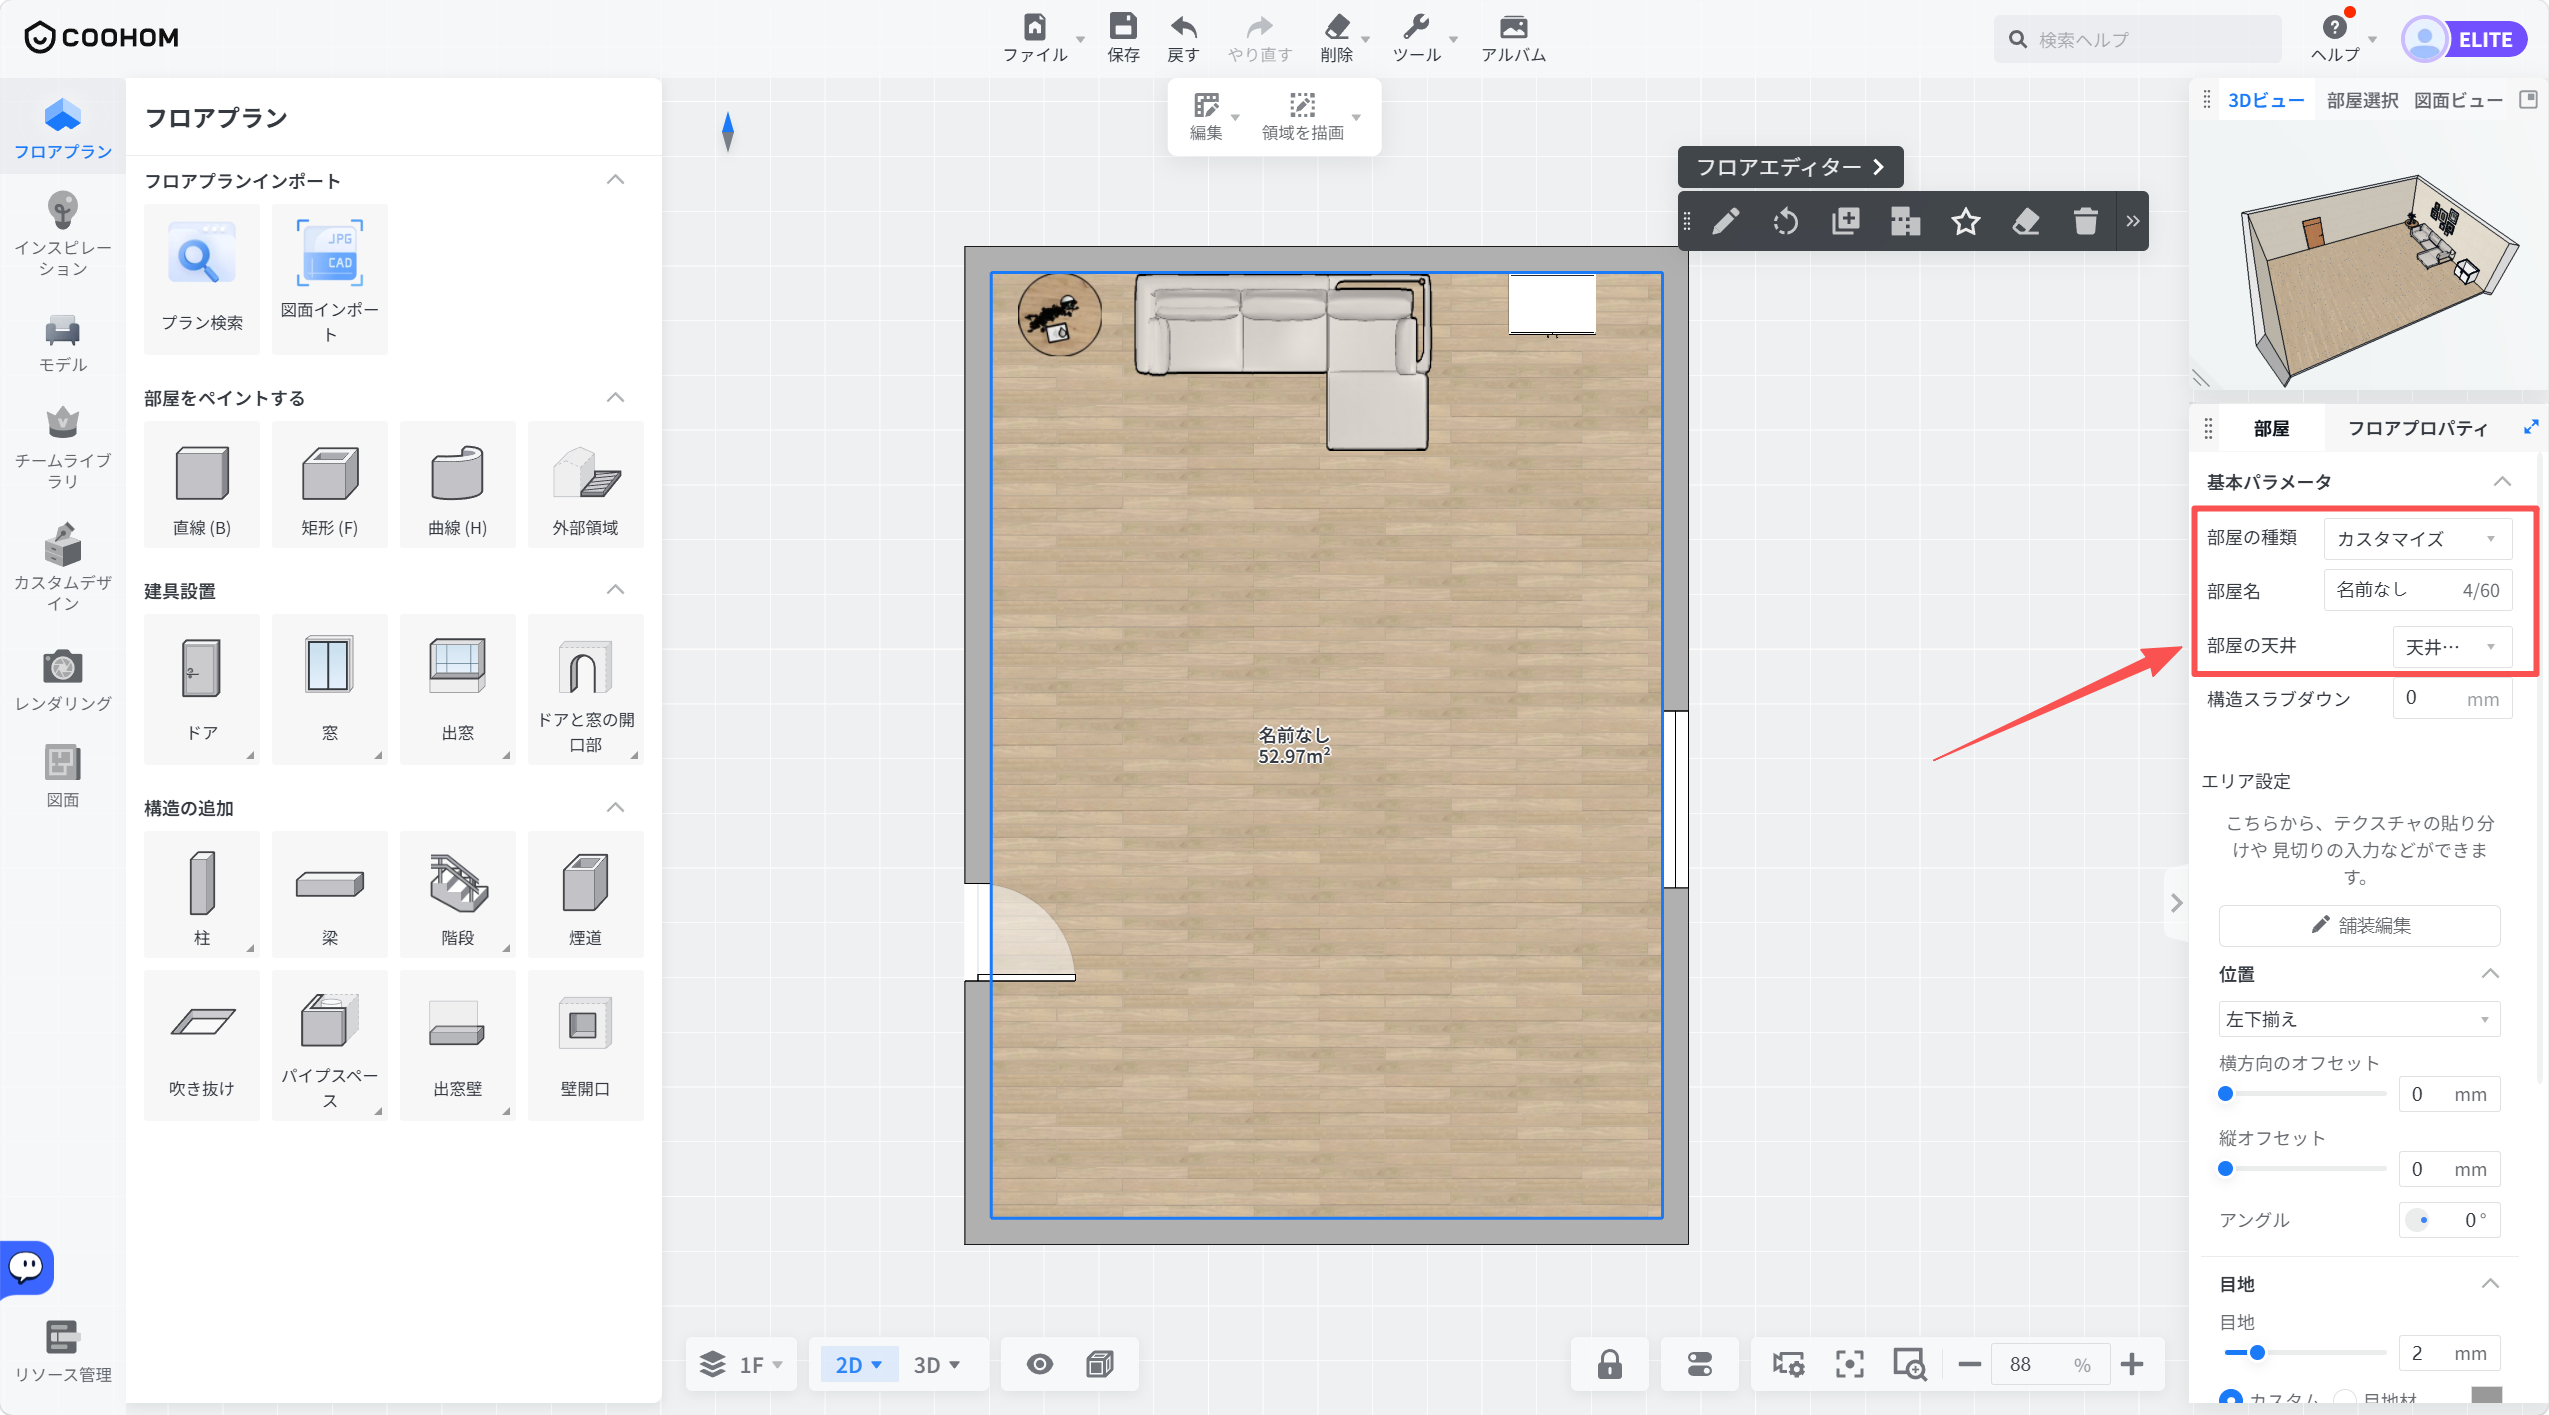Click the zoom out minus button

point(1969,1364)
